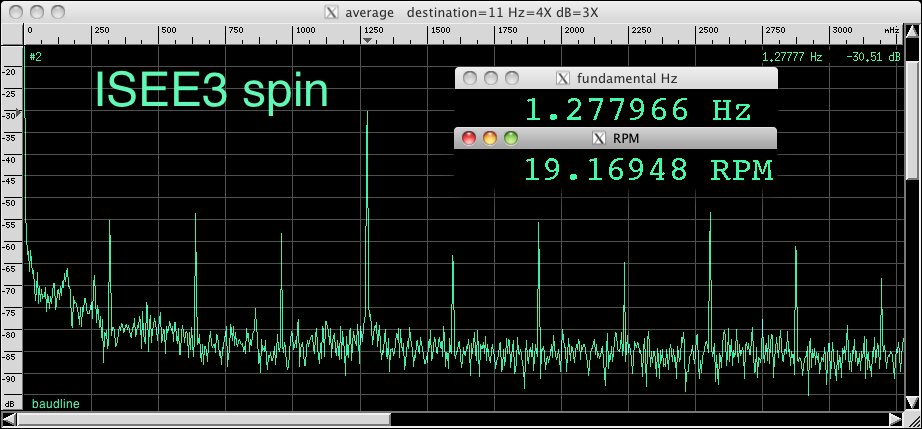922x429 pixels.
Task: Close the average spectrum window
Action: [15, 11]
